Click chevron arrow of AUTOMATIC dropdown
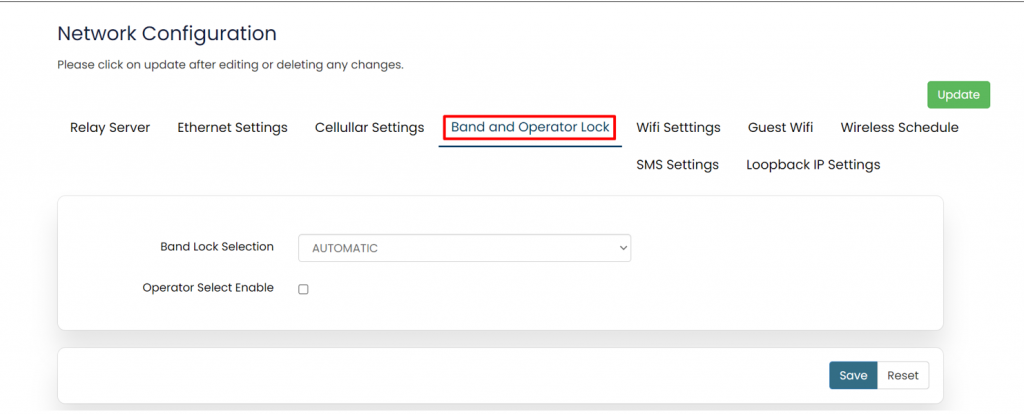This screenshot has height=414, width=1024. pos(623,248)
